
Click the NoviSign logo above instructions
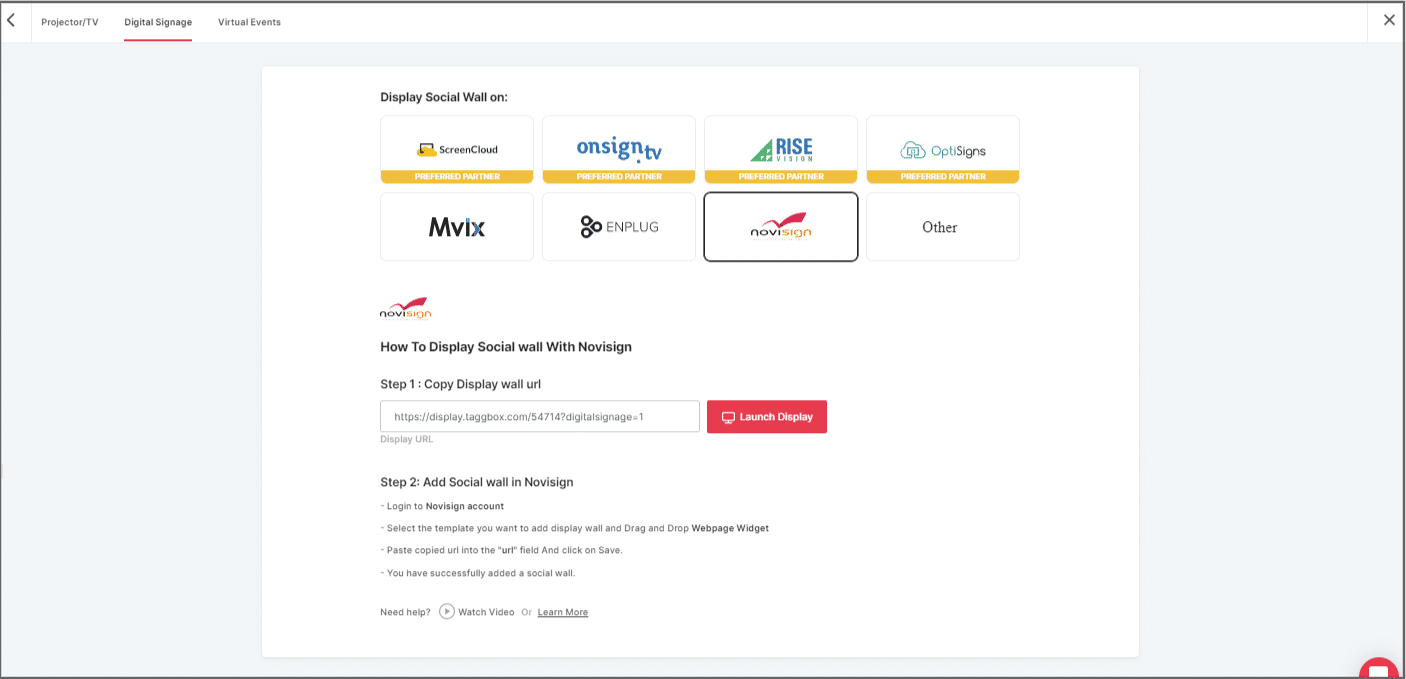405,307
